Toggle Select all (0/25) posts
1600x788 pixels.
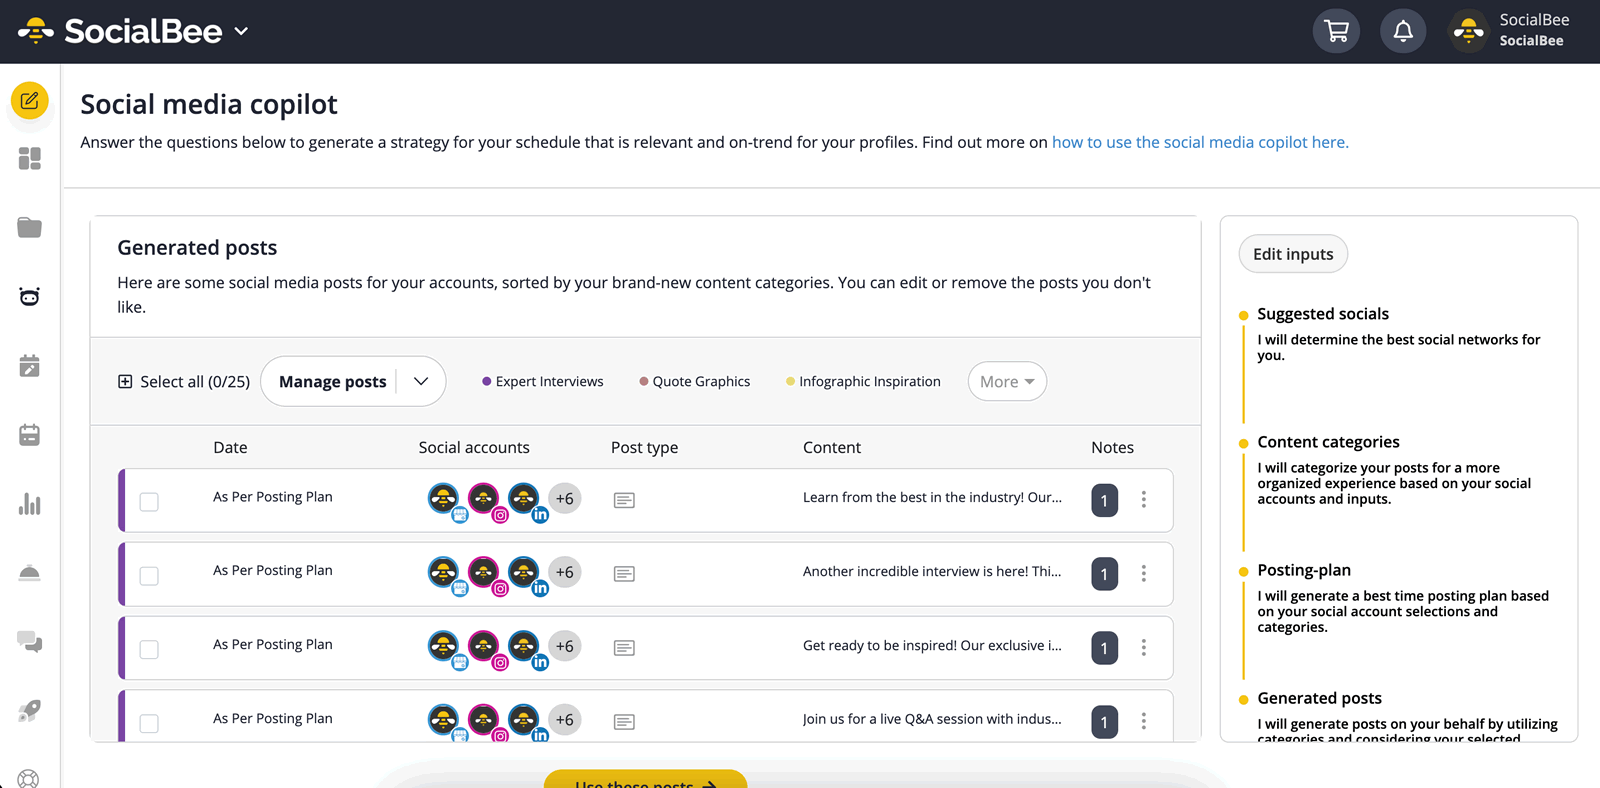pyautogui.click(x=184, y=382)
